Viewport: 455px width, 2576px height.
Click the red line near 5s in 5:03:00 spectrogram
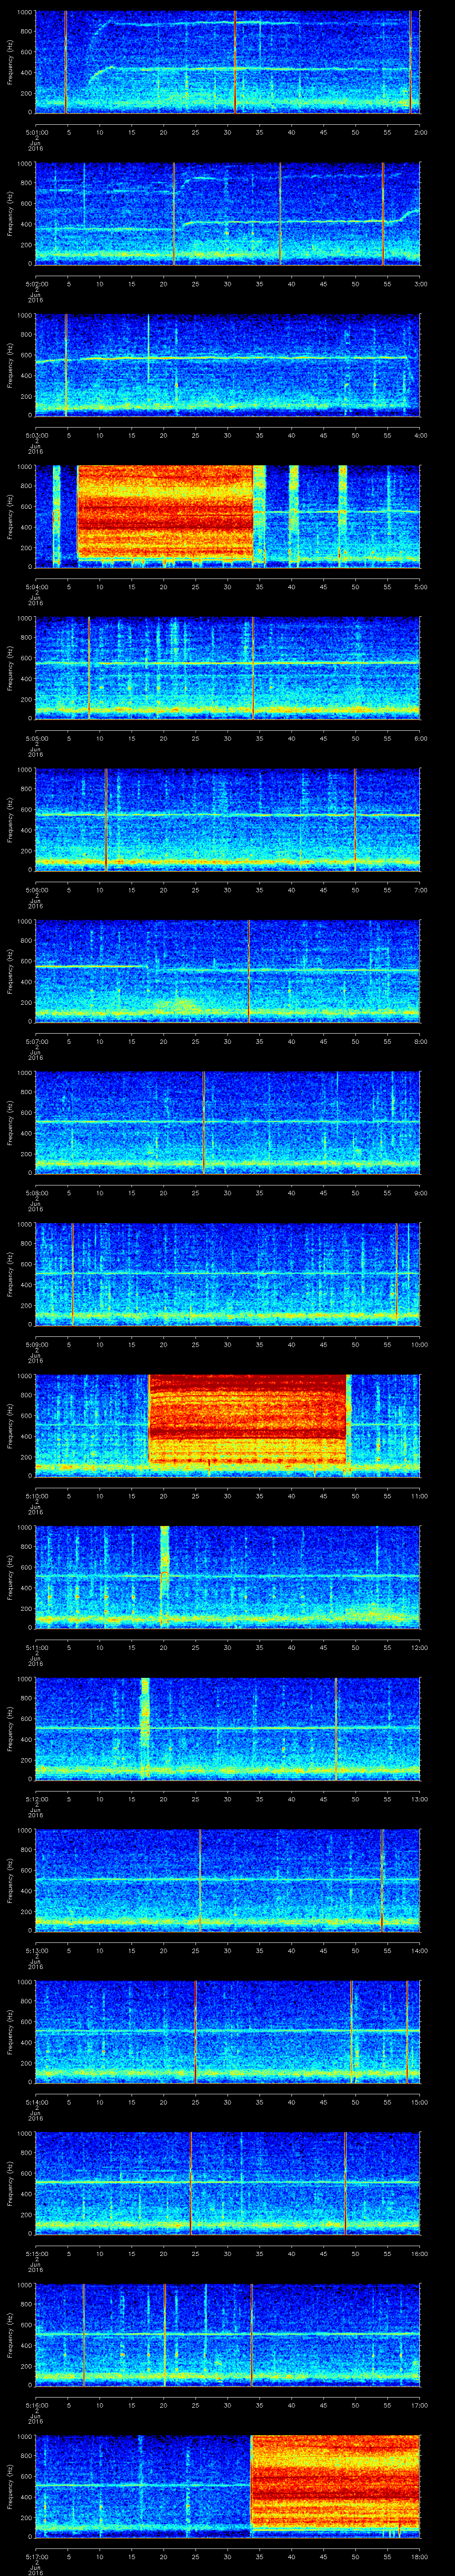[x=66, y=365]
